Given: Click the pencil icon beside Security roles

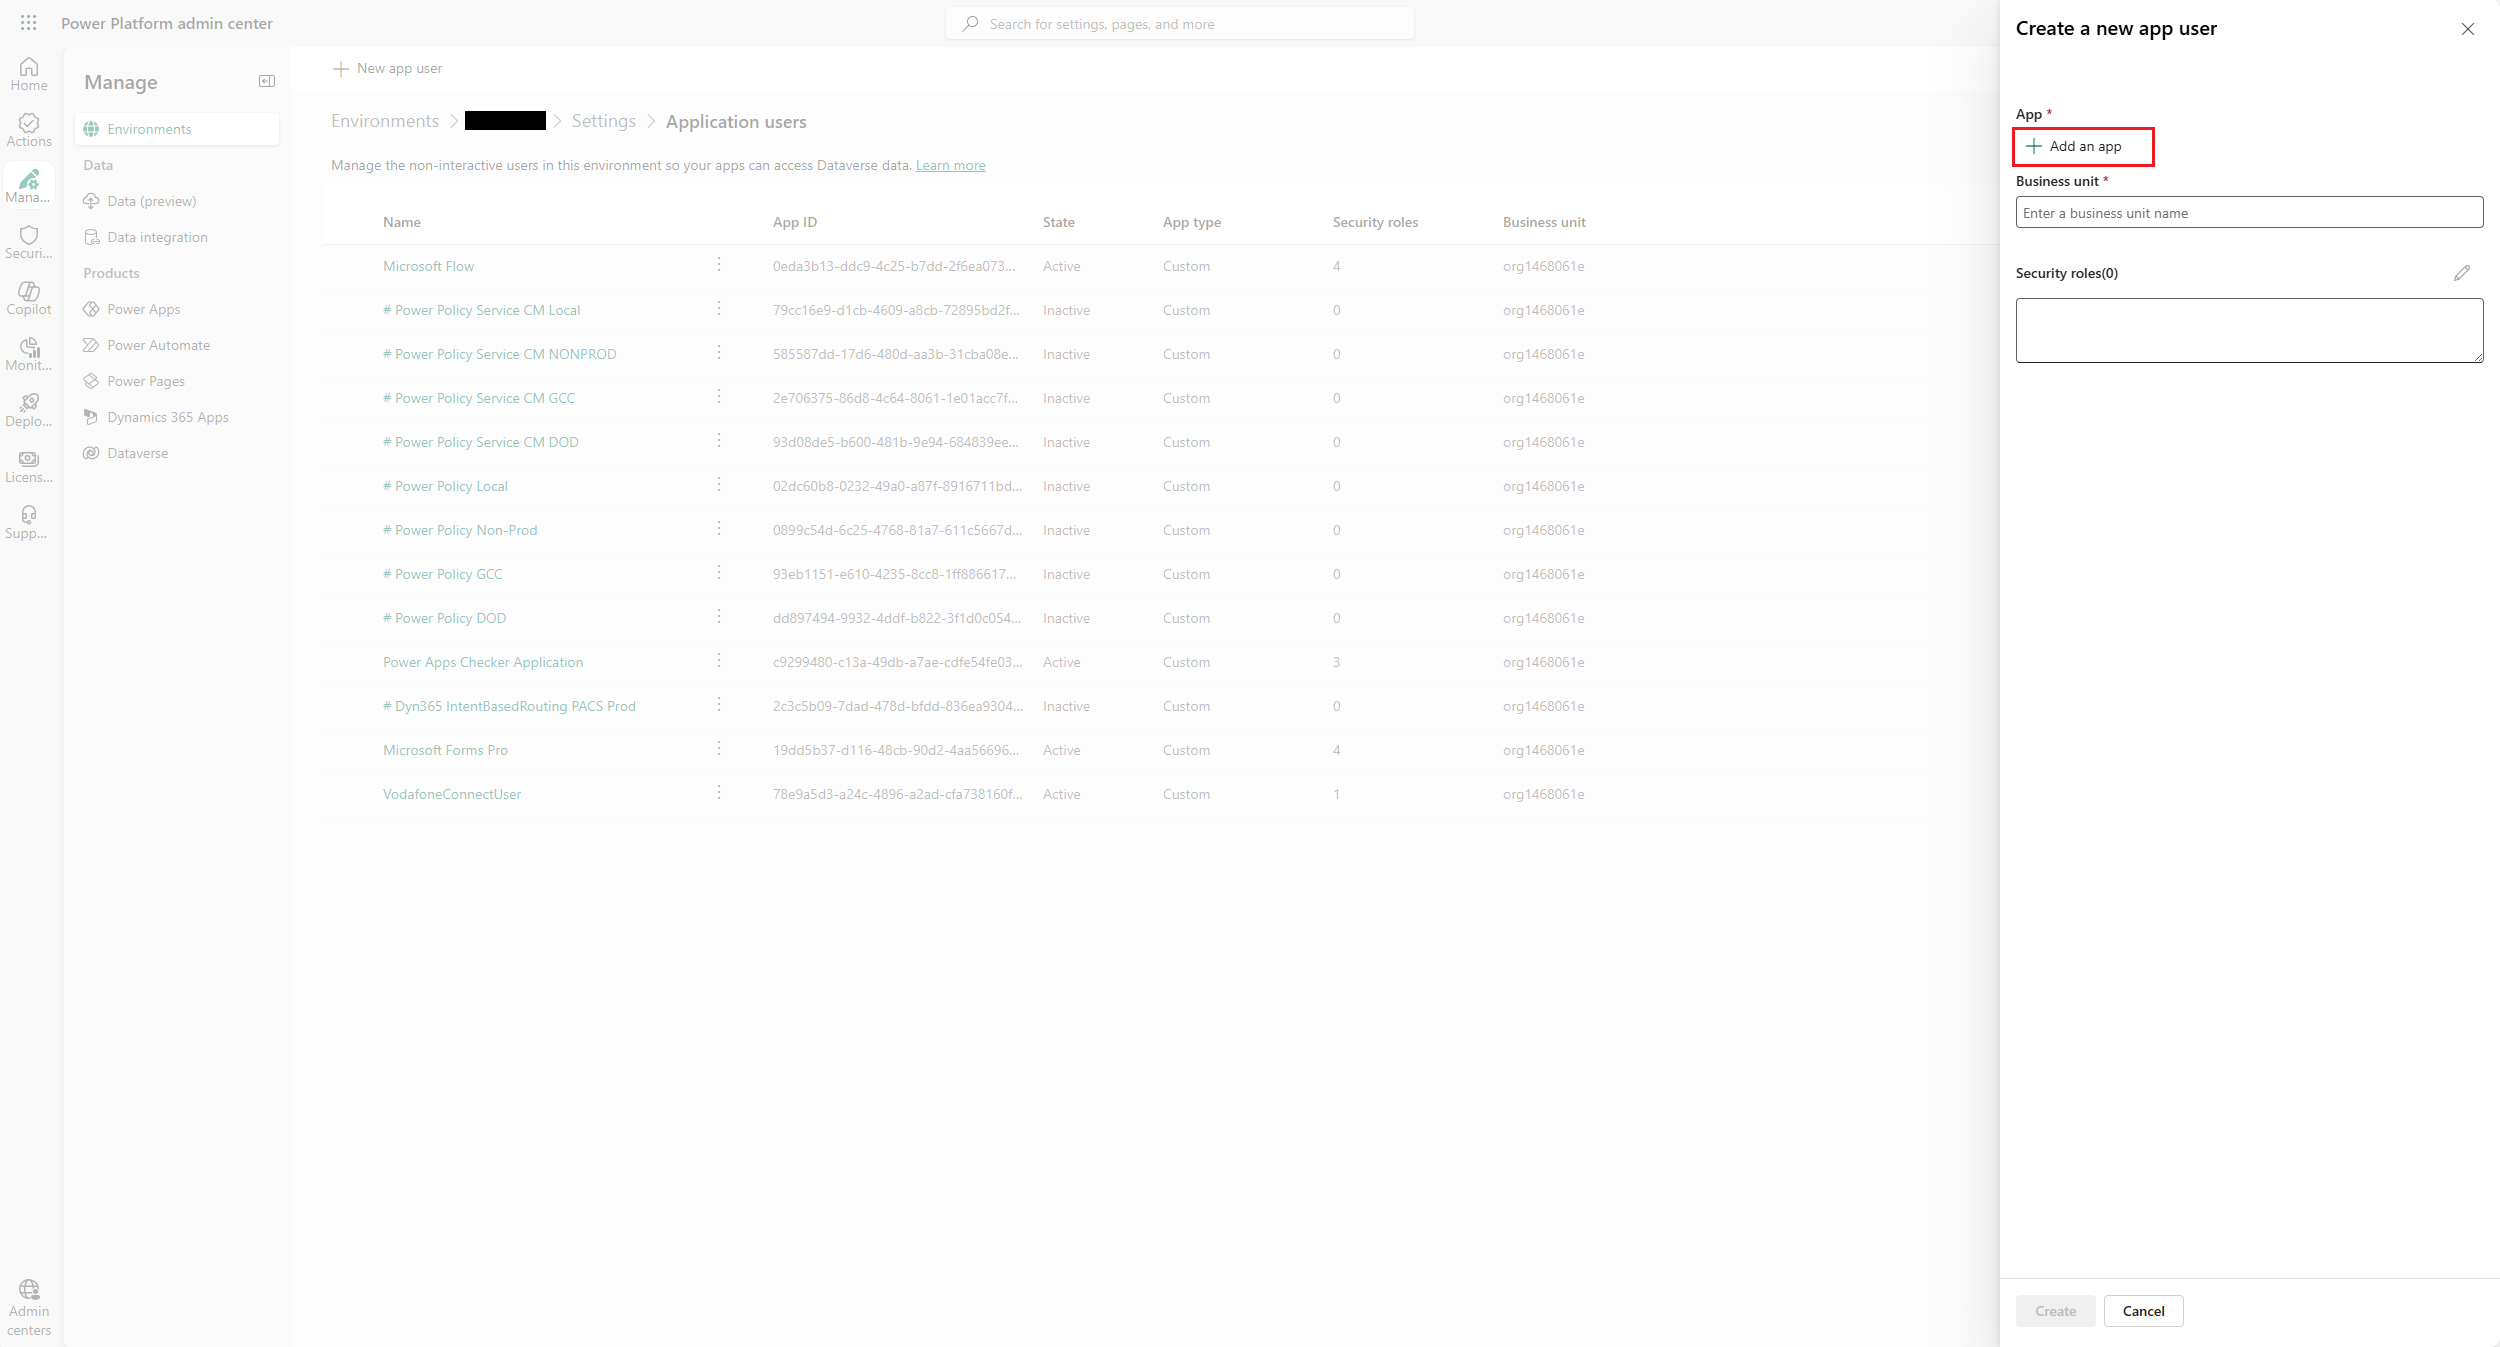Looking at the screenshot, I should [x=2461, y=273].
